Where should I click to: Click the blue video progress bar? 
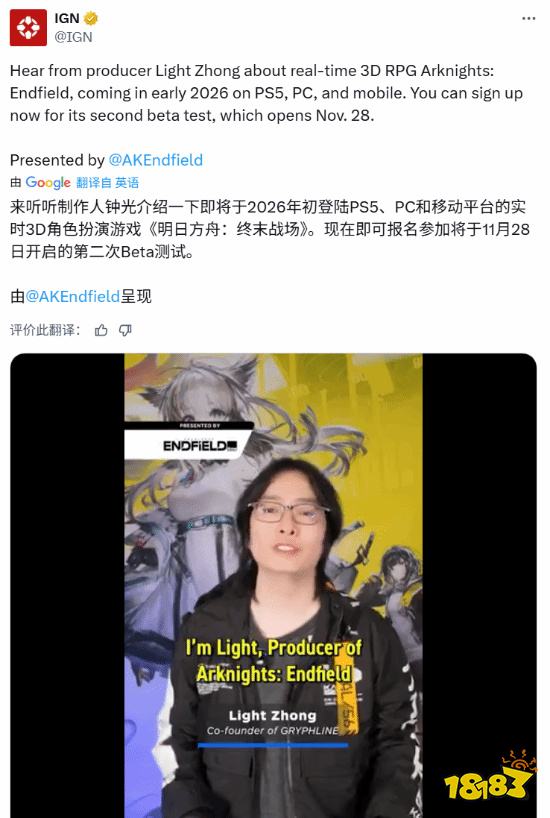pyautogui.click(x=273, y=745)
